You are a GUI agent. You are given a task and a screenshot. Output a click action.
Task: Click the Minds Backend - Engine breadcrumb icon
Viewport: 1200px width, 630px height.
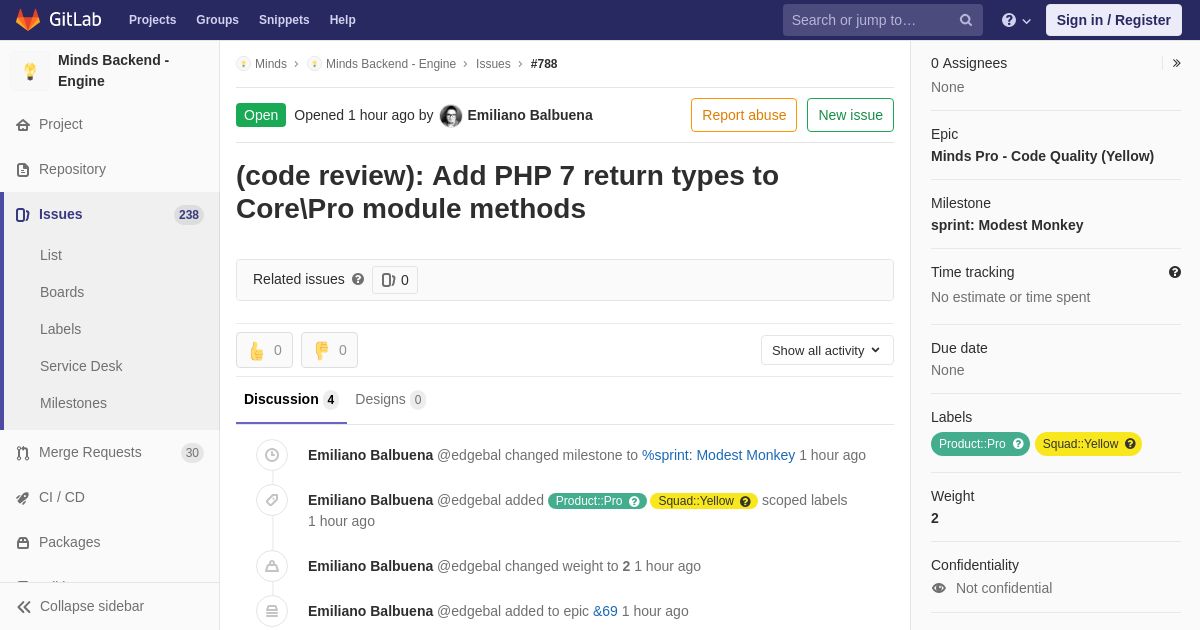point(314,64)
